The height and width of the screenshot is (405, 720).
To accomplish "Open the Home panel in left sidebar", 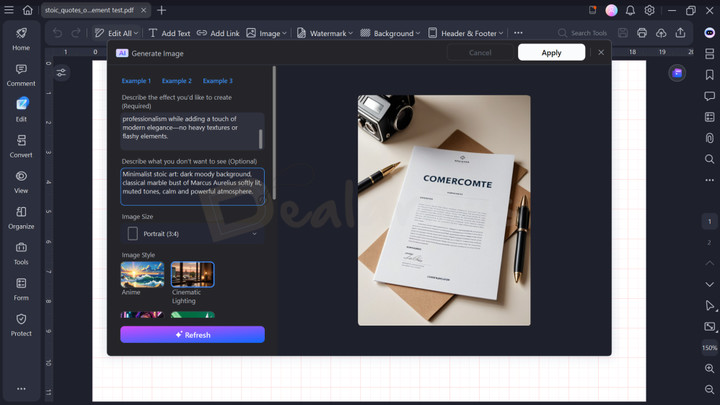I will pyautogui.click(x=21, y=39).
